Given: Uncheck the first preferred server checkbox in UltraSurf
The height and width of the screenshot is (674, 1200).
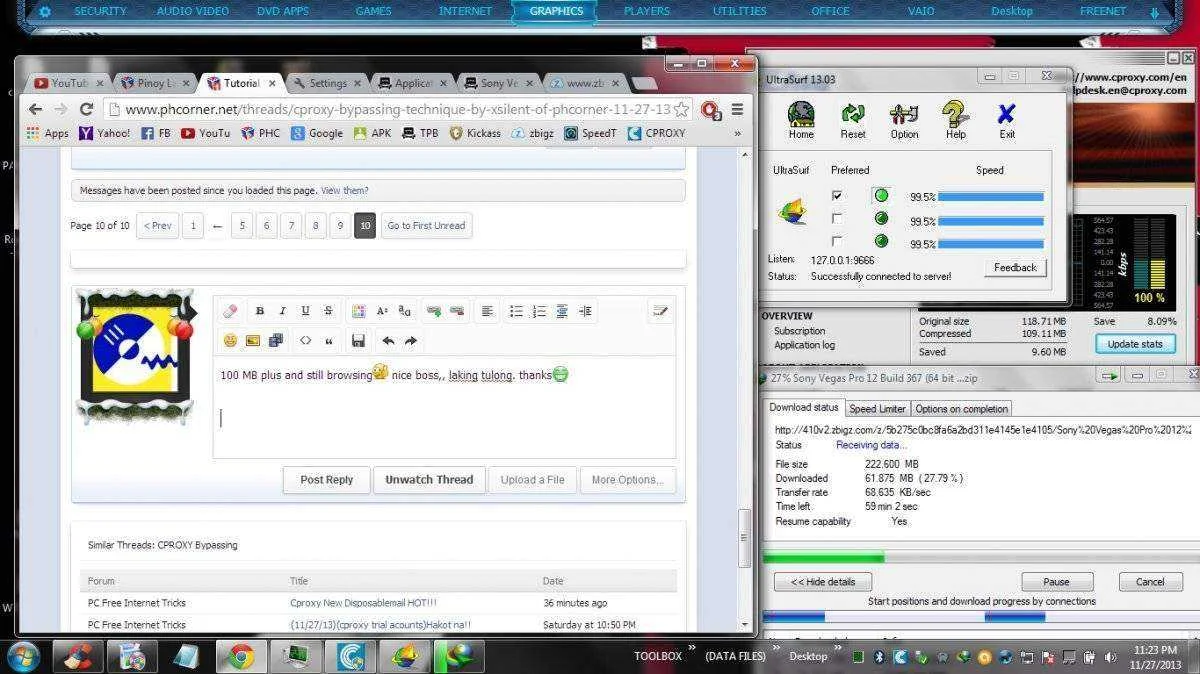Looking at the screenshot, I should coord(837,195).
